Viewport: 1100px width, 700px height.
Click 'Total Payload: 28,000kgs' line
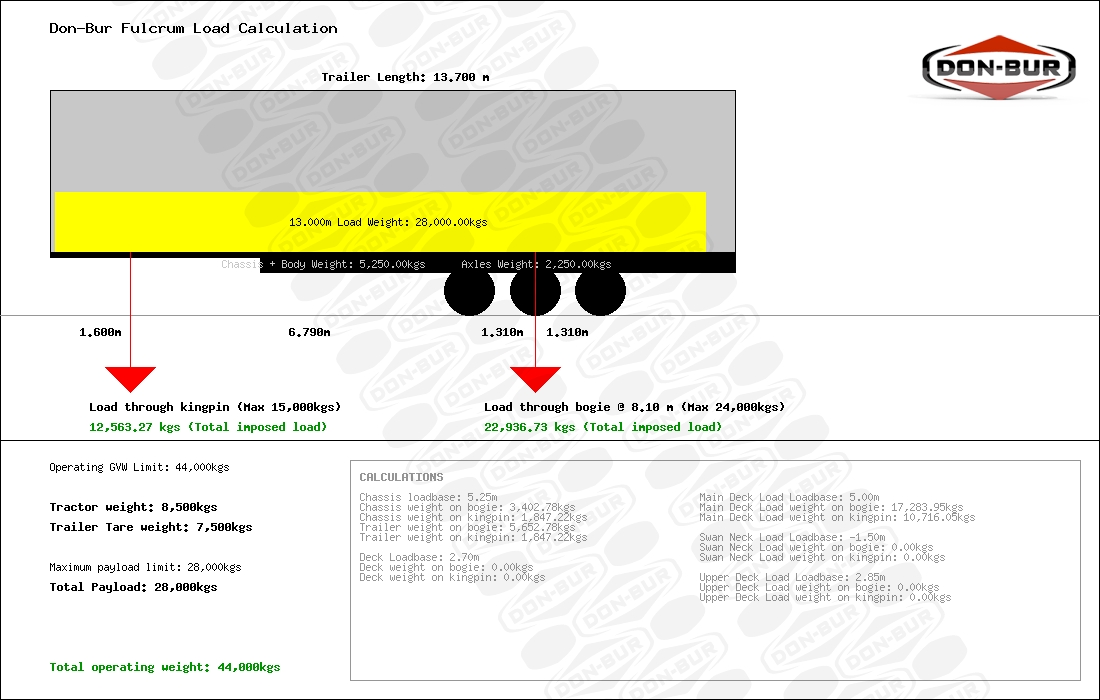coord(133,587)
